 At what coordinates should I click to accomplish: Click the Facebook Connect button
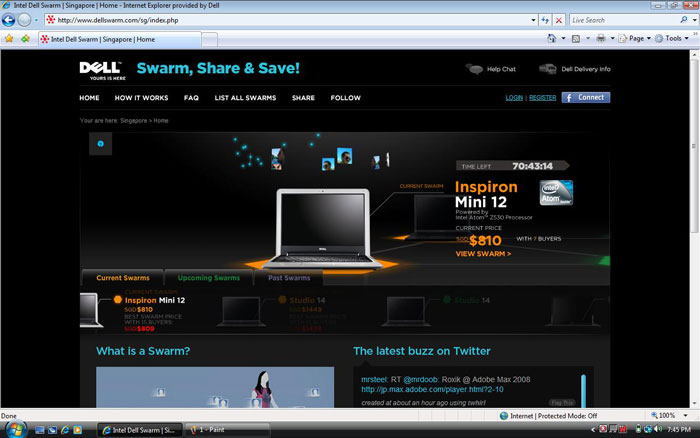click(586, 97)
